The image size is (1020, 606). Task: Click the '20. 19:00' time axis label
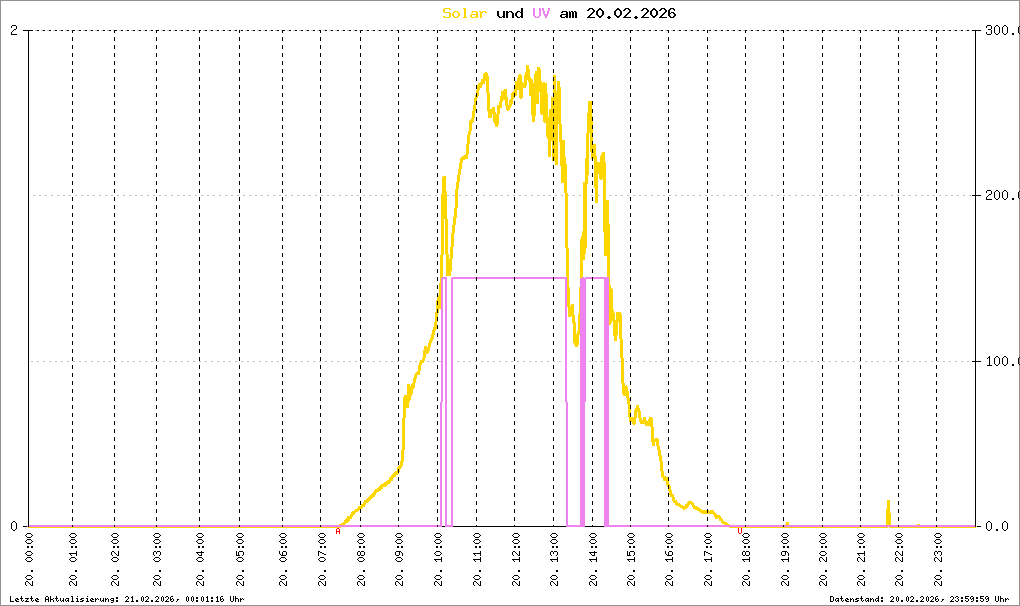(x=785, y=560)
